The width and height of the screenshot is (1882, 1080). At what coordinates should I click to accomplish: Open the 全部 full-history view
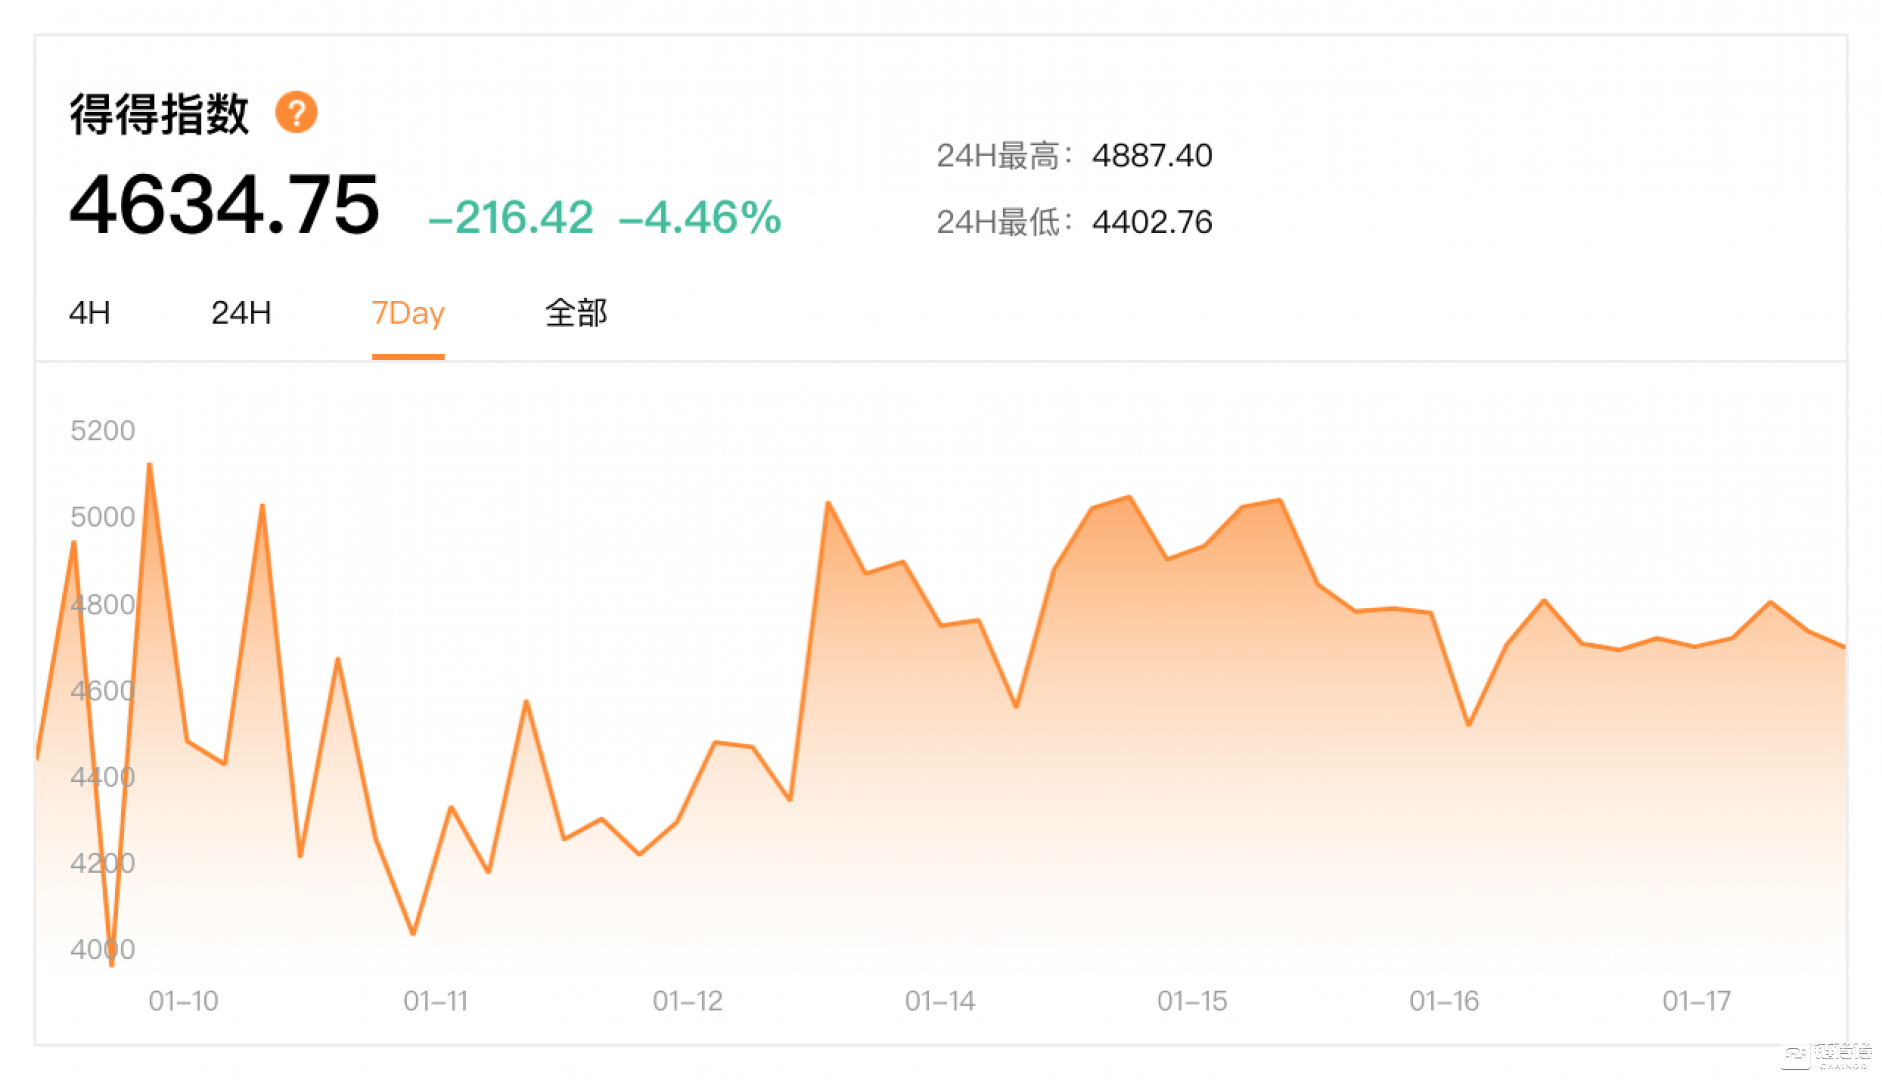[576, 313]
